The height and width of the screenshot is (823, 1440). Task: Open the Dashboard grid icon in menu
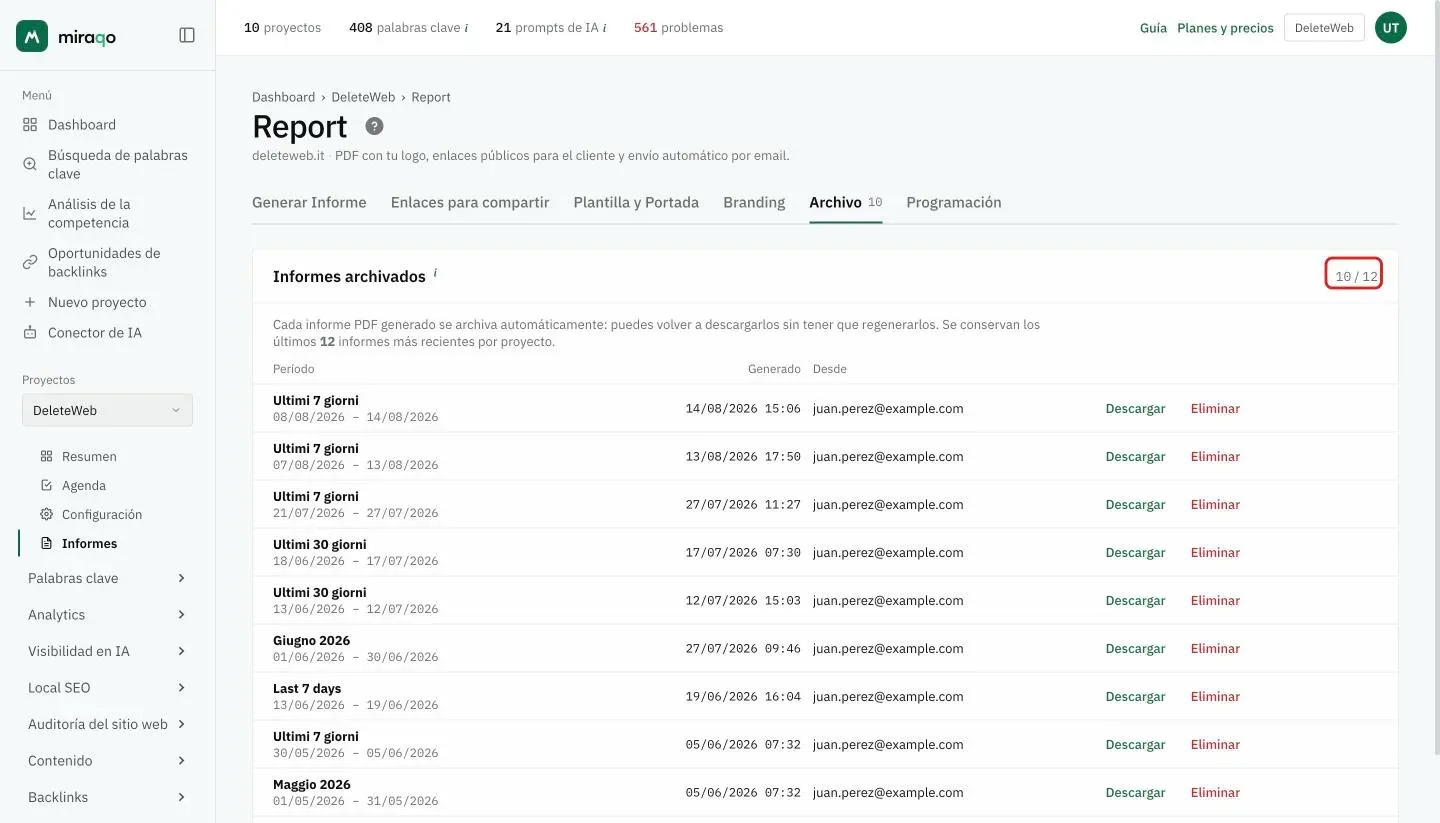tap(30, 125)
